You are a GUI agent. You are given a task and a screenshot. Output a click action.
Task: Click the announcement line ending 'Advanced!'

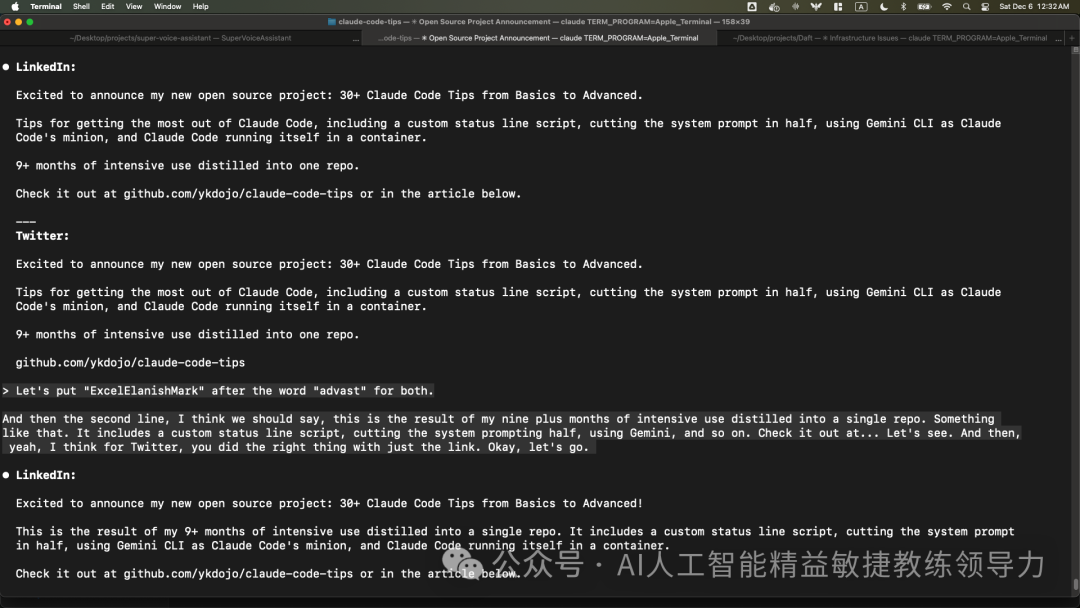pos(329,503)
